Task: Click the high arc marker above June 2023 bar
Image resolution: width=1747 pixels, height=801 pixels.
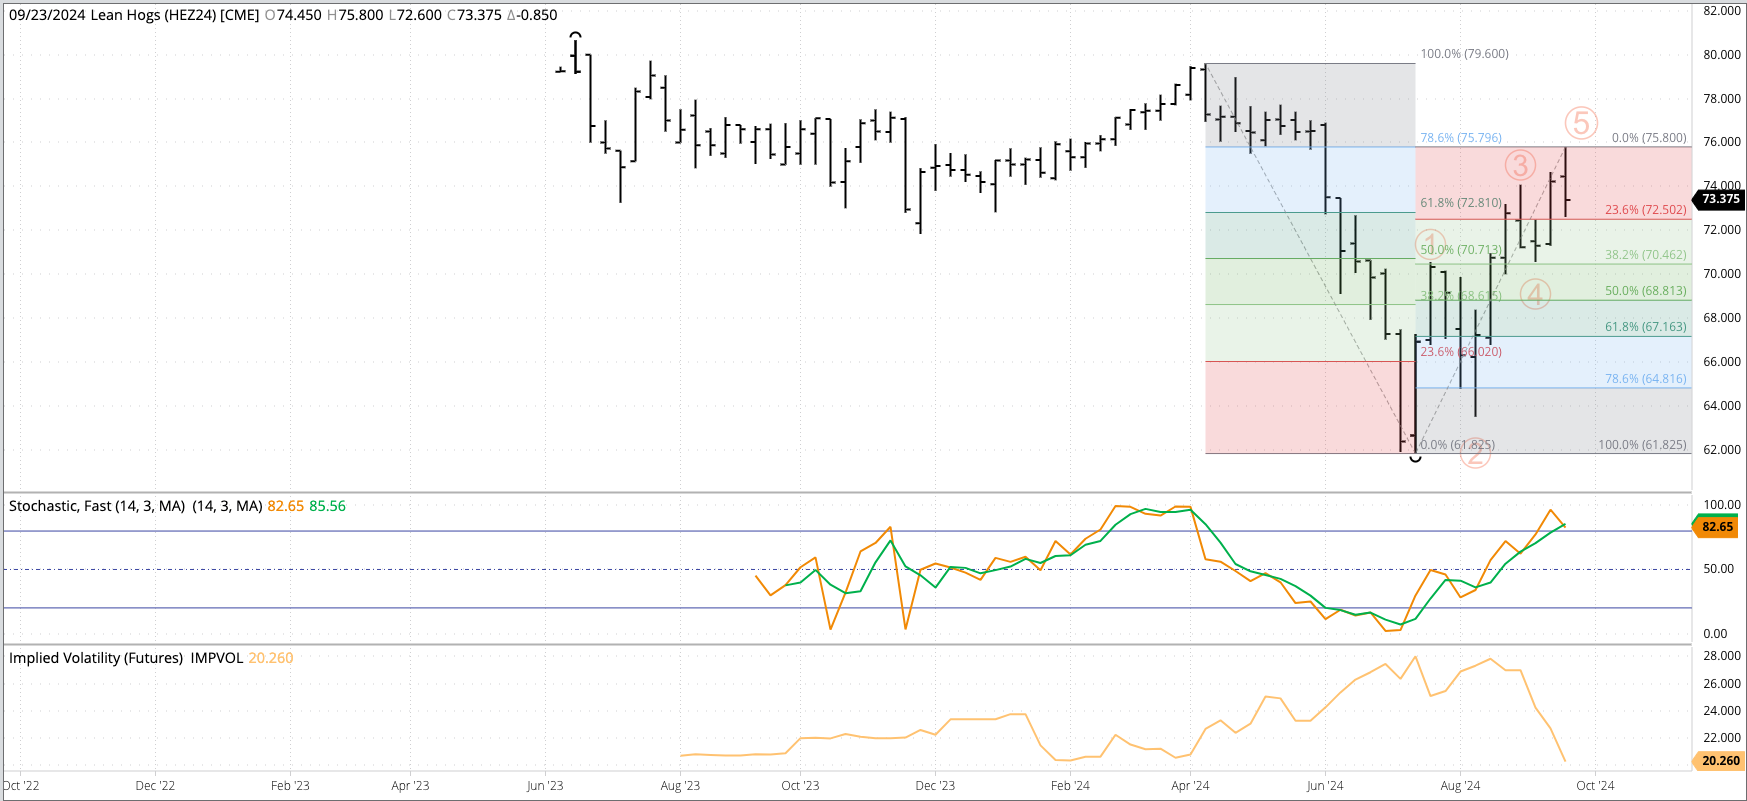Action: [x=575, y=36]
